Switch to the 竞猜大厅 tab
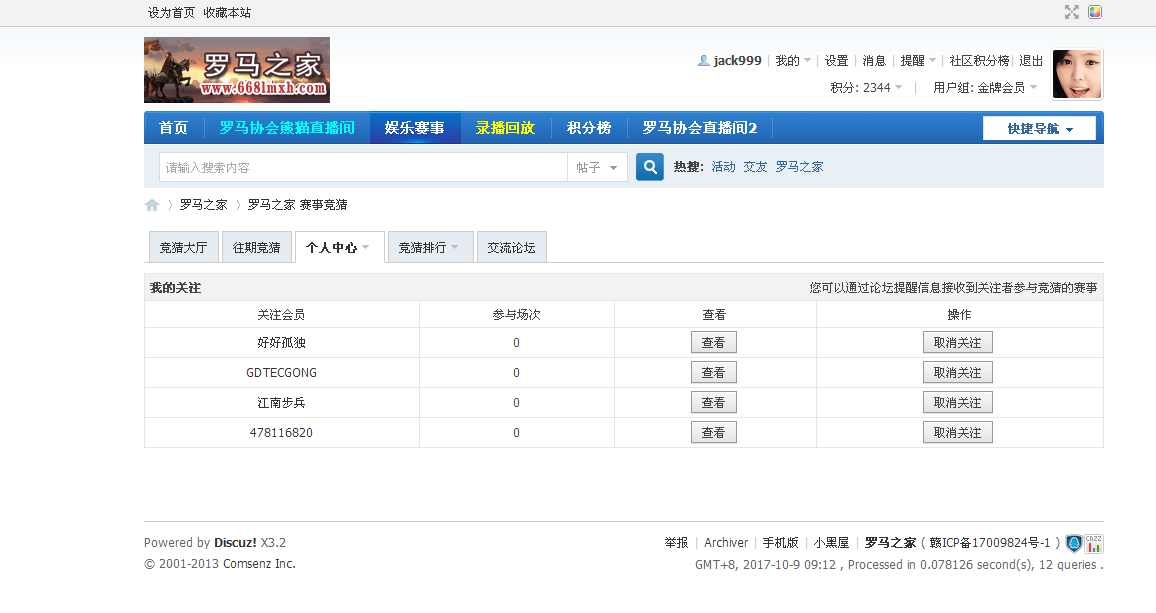1156x613 pixels. (x=184, y=248)
